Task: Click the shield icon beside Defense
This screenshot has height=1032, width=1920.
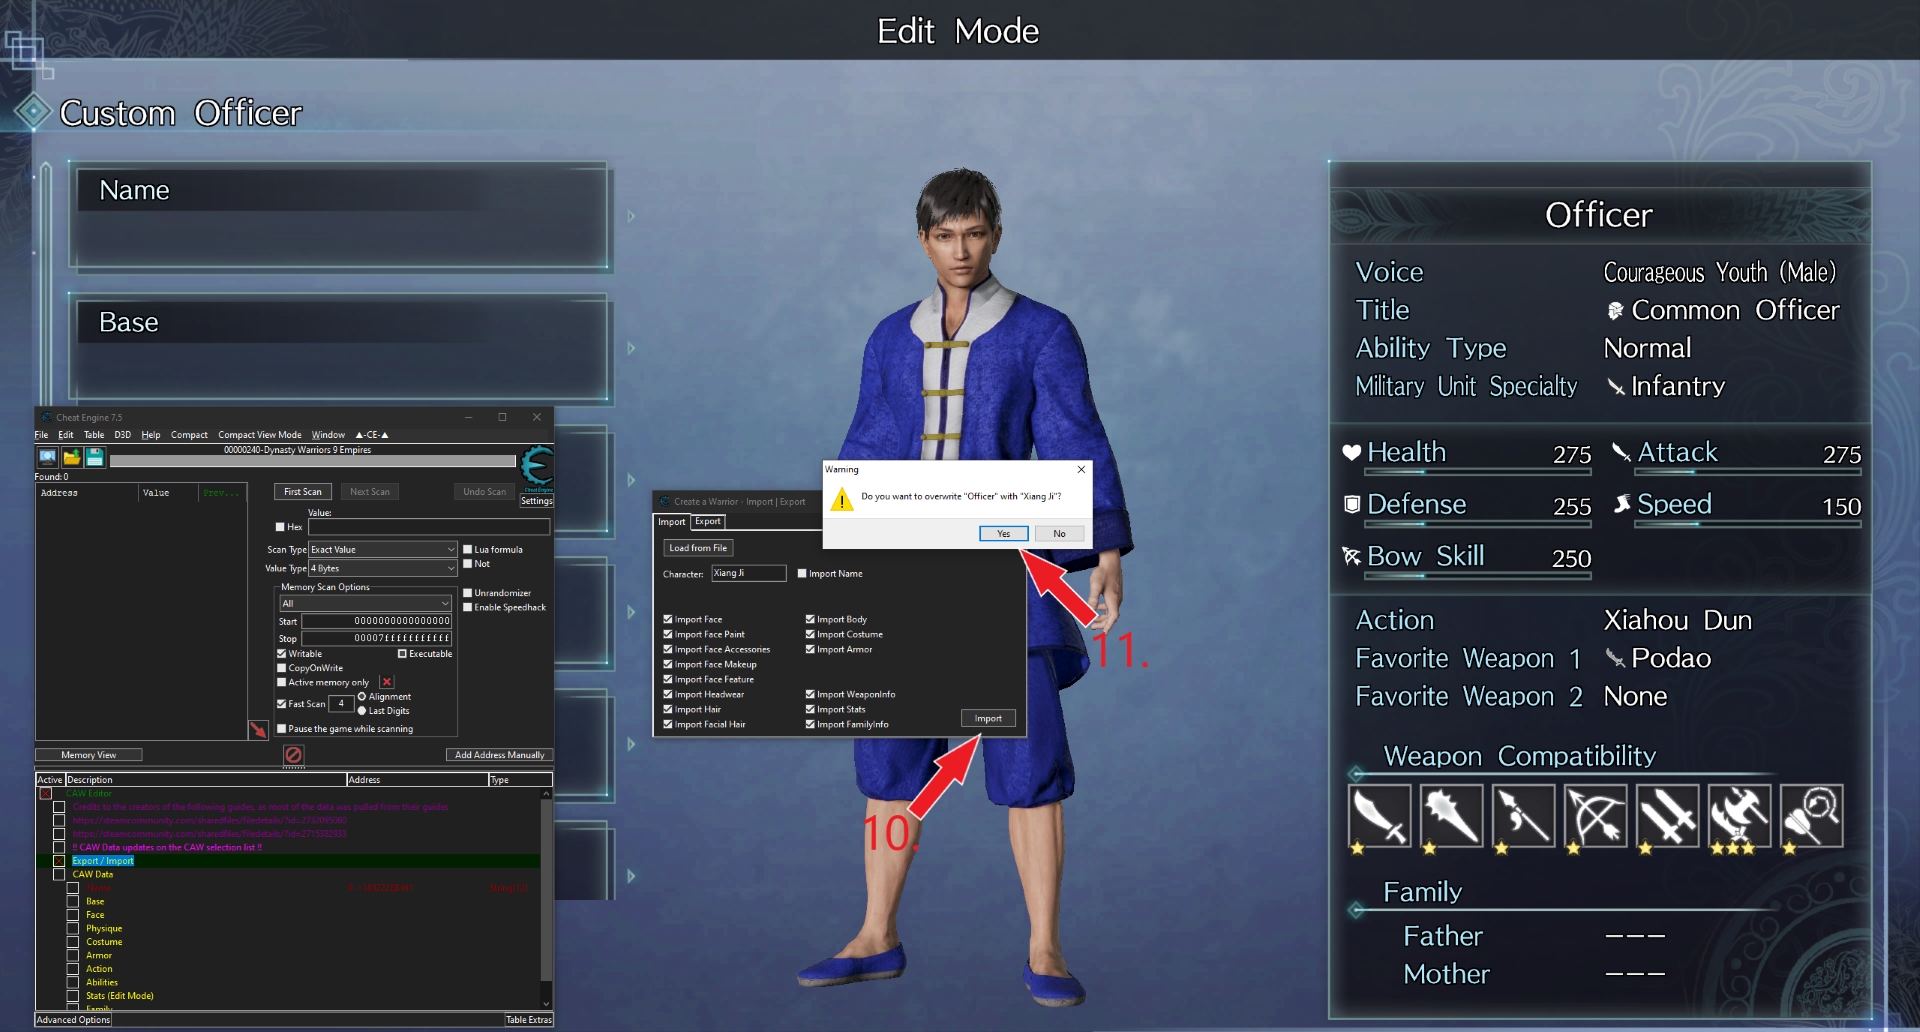Action: 1352,504
